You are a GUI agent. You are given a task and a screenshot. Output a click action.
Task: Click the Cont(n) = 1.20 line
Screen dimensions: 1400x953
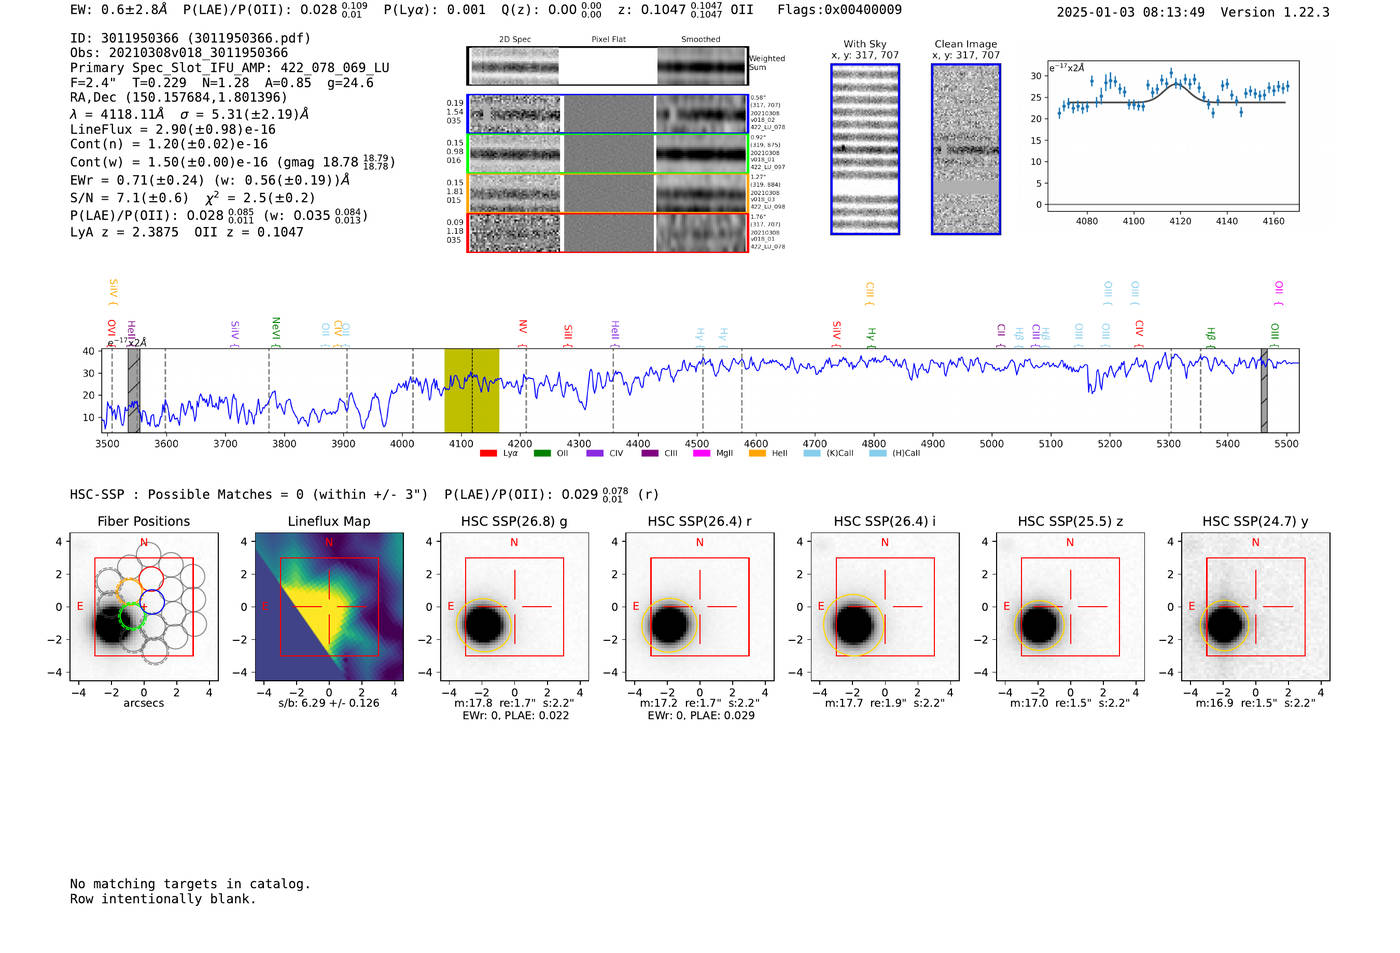(x=169, y=144)
